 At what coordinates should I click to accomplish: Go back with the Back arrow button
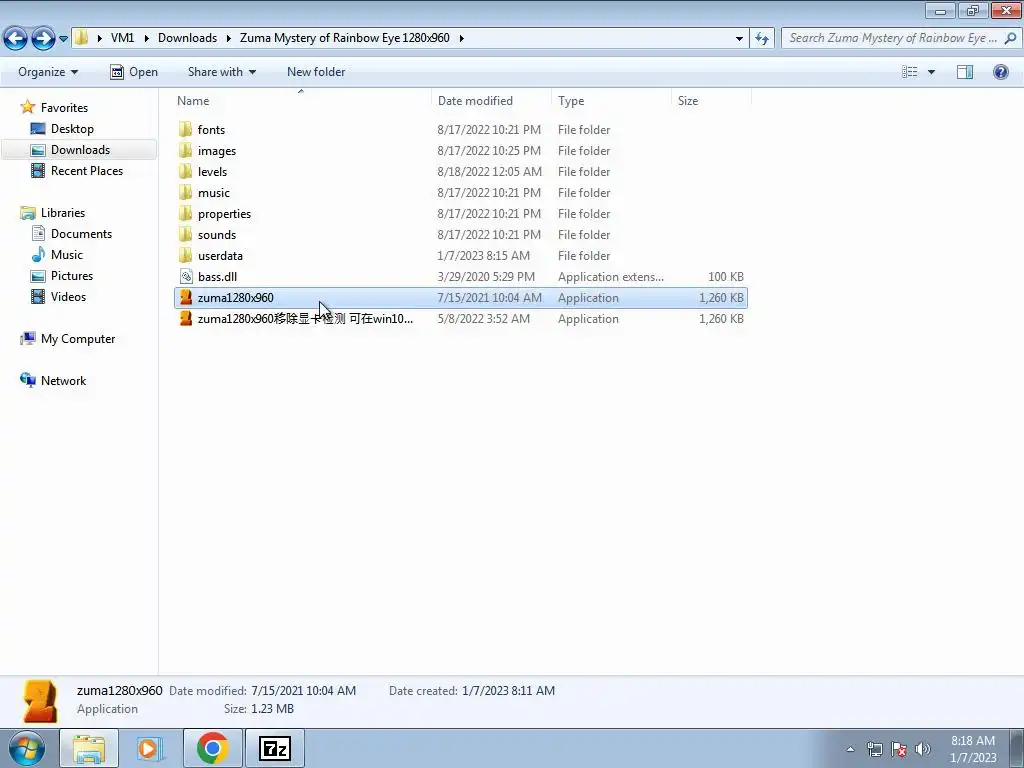(x=16, y=38)
